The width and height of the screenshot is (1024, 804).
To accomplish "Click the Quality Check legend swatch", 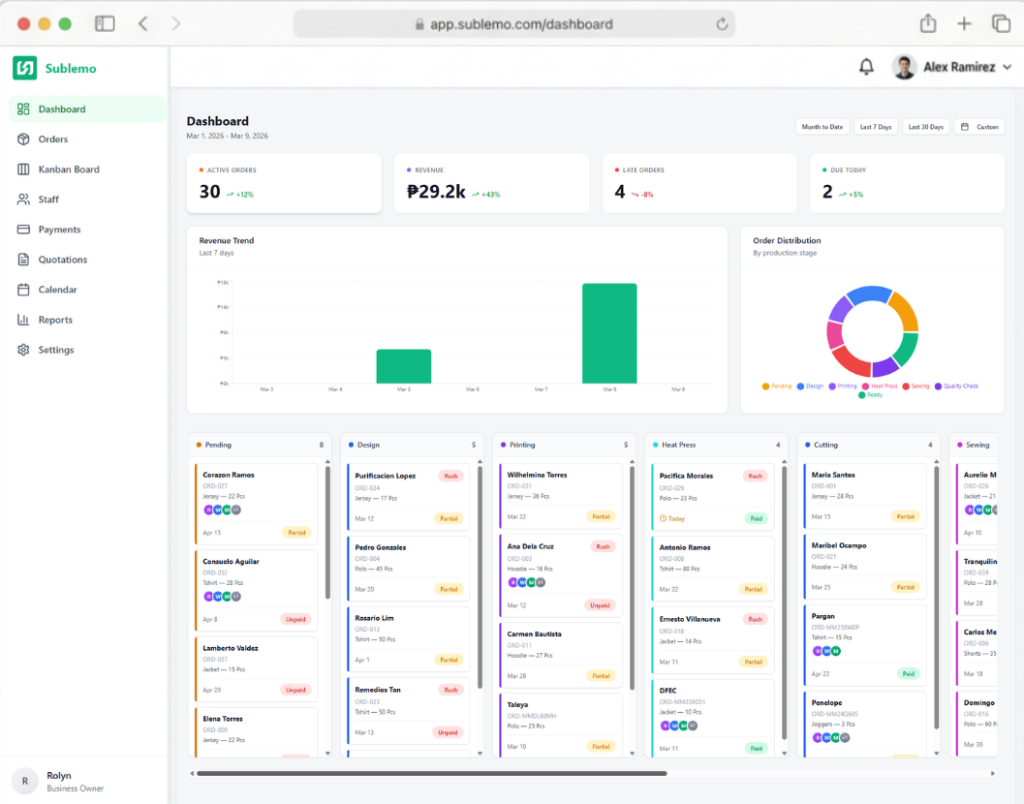I will [x=938, y=386].
